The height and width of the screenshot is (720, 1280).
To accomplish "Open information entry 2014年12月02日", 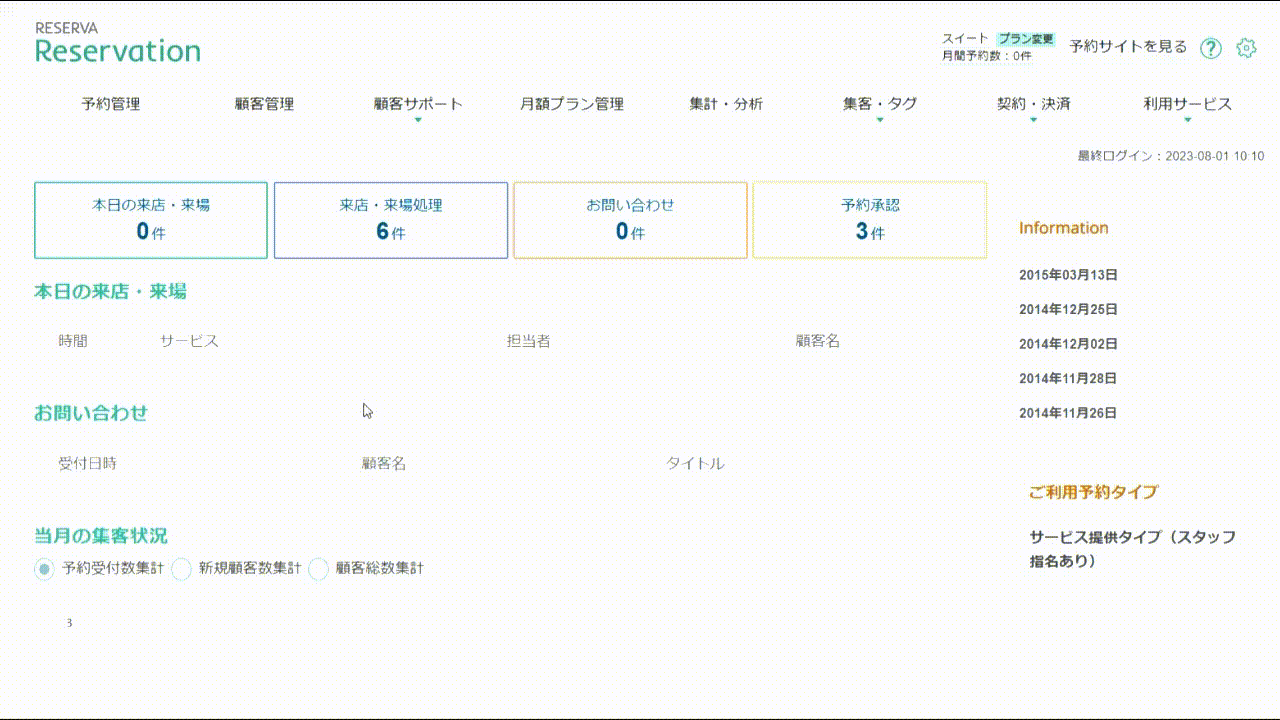I will [1068, 344].
